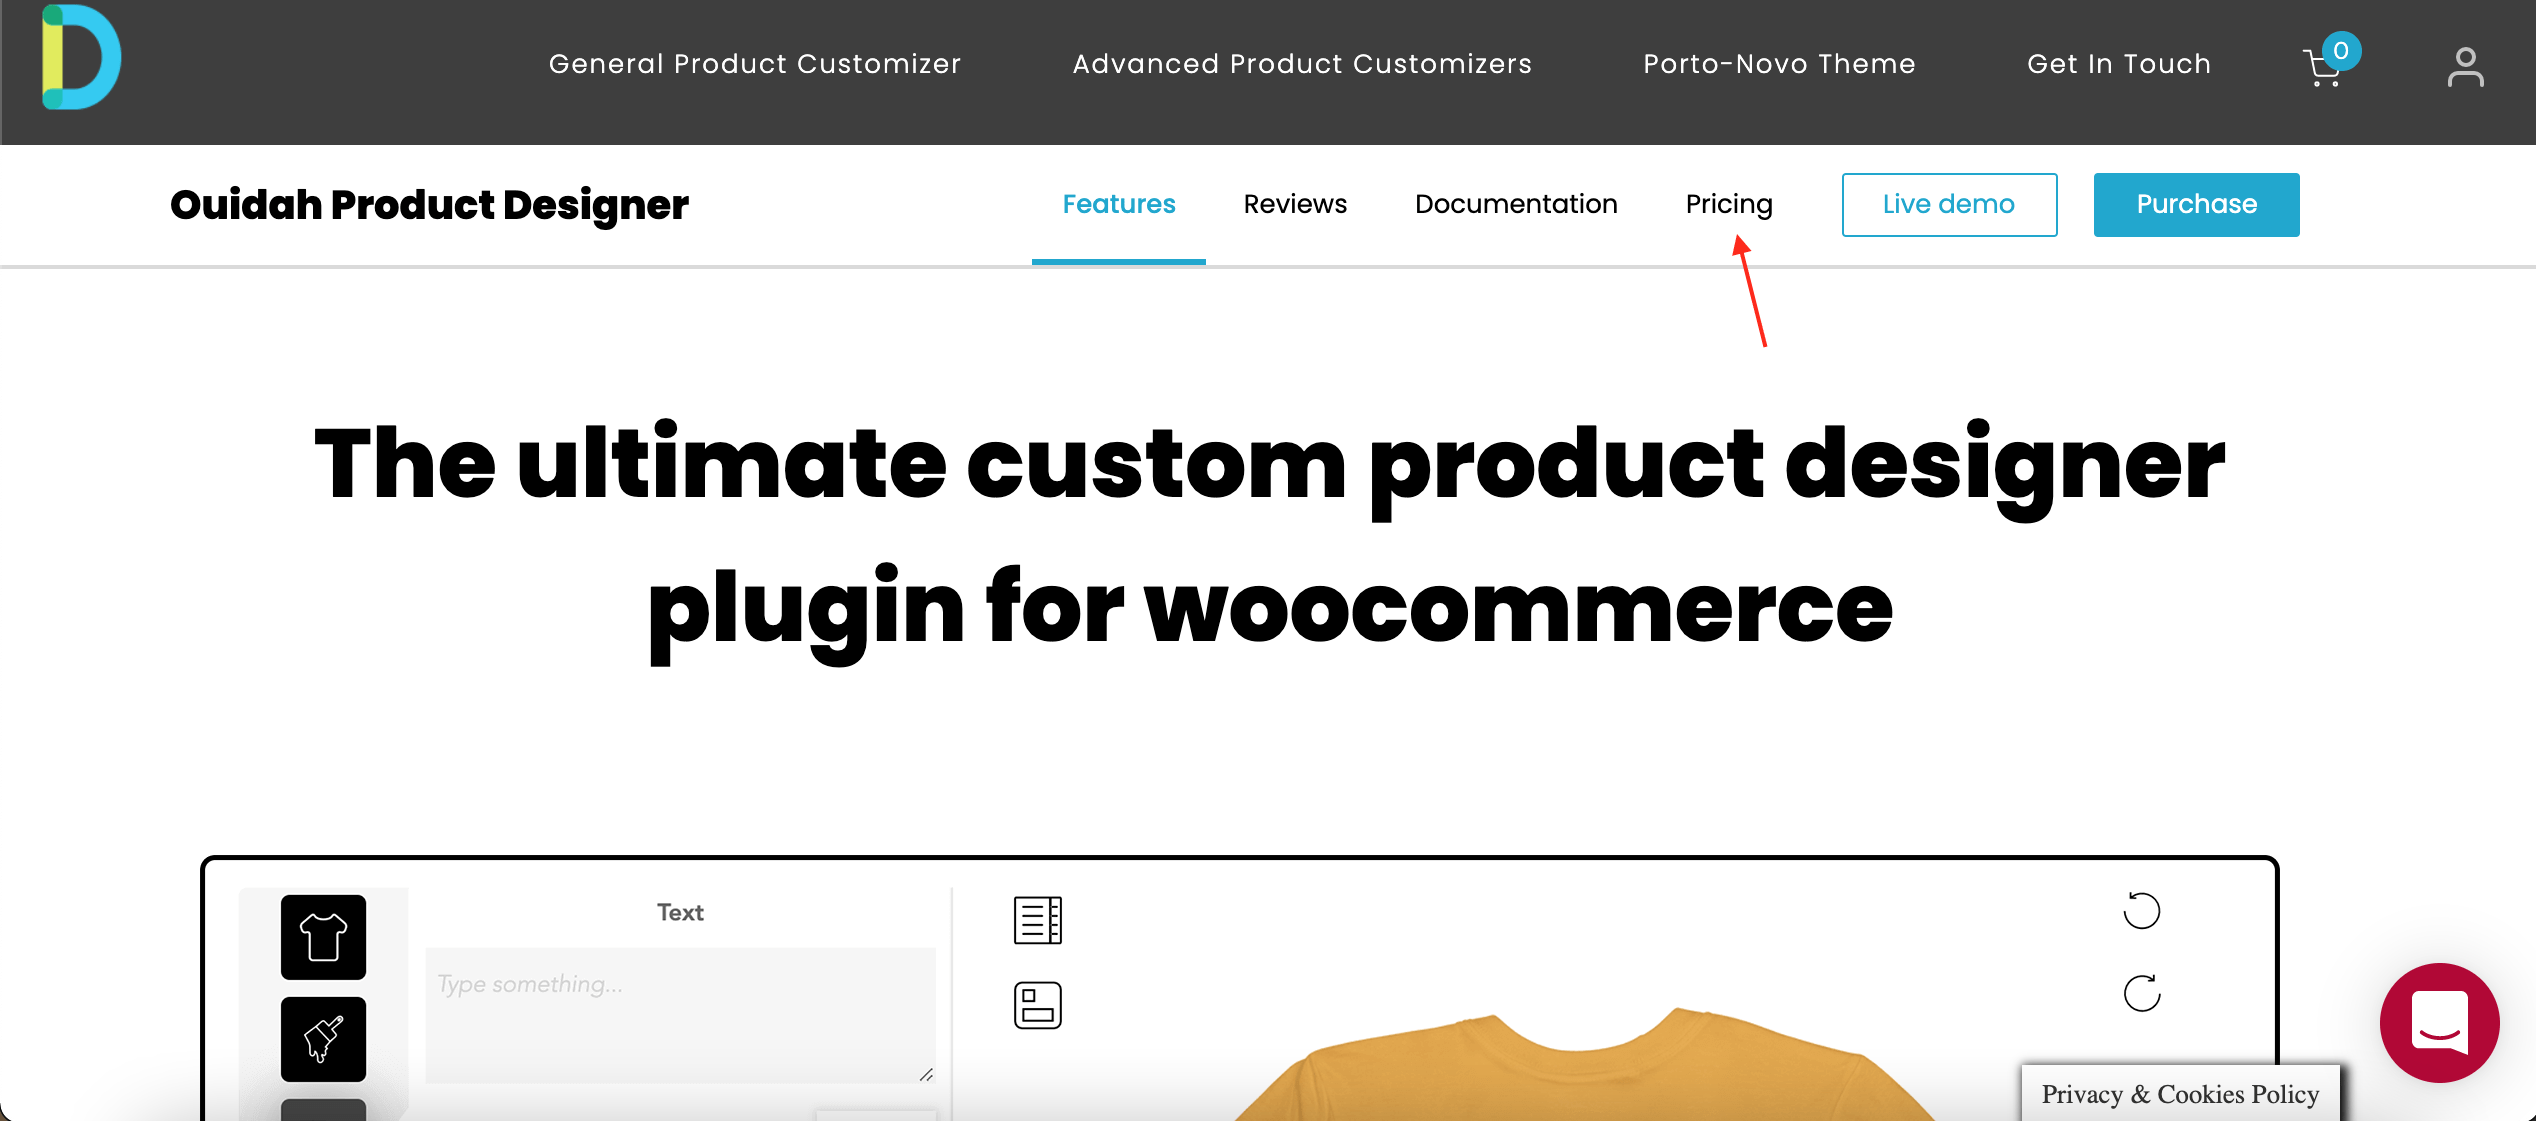Click the layout template icon in designer

click(x=1037, y=1005)
